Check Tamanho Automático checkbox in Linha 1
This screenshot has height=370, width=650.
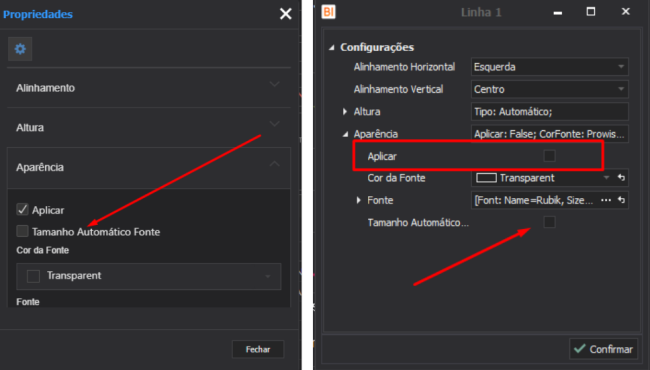click(549, 222)
